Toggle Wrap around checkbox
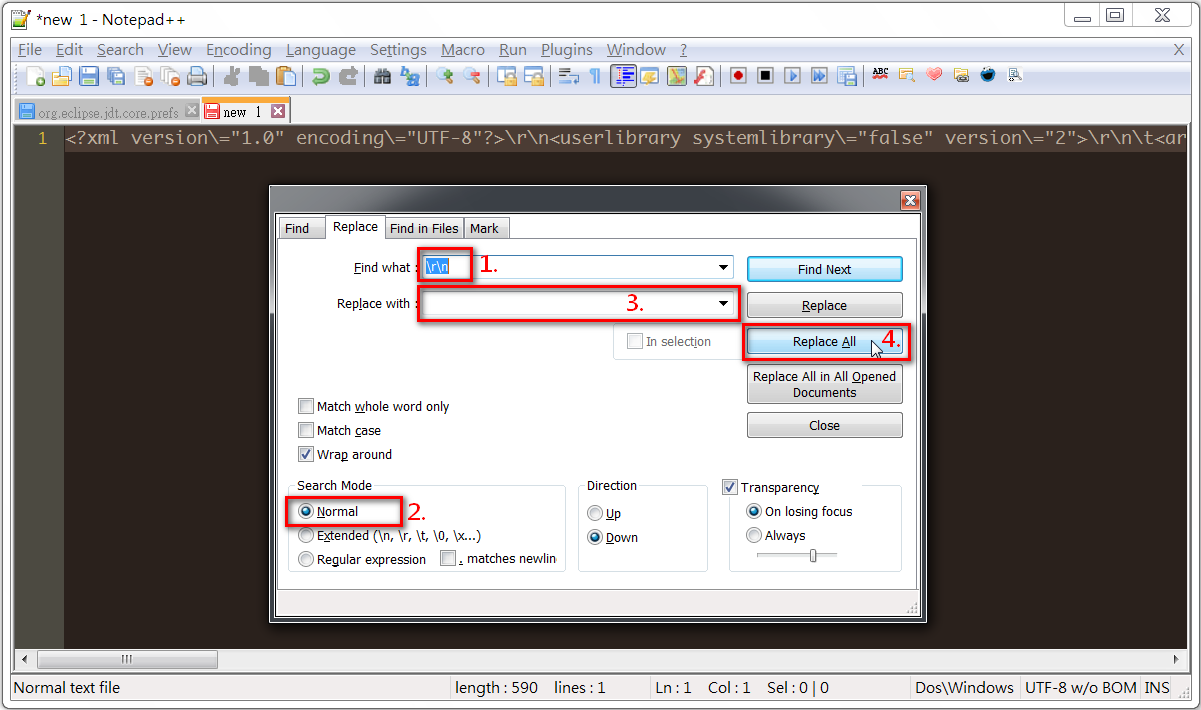 (x=345, y=454)
